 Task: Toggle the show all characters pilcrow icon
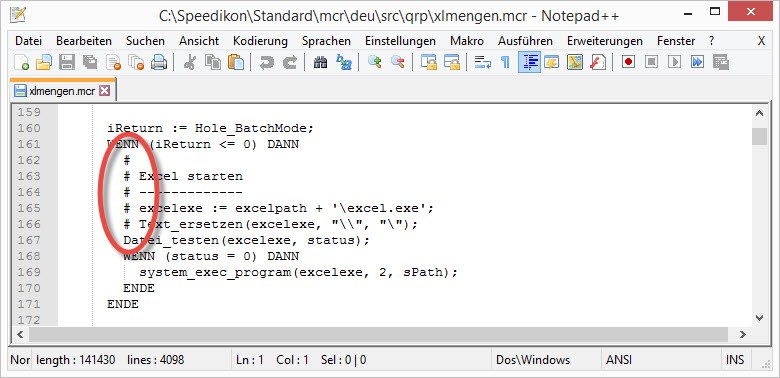[505, 62]
